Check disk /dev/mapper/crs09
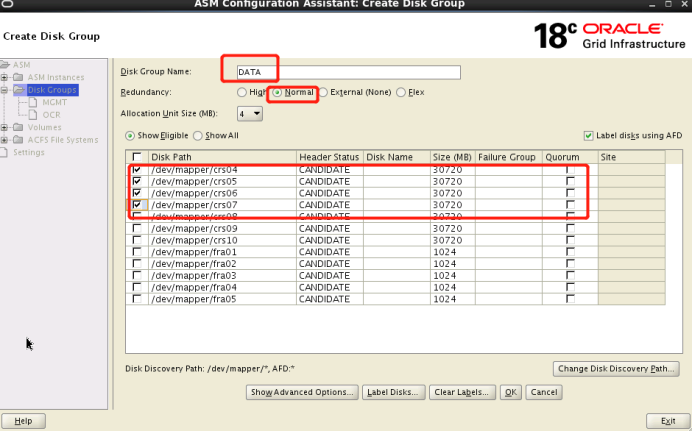The image size is (692, 432). point(137,228)
